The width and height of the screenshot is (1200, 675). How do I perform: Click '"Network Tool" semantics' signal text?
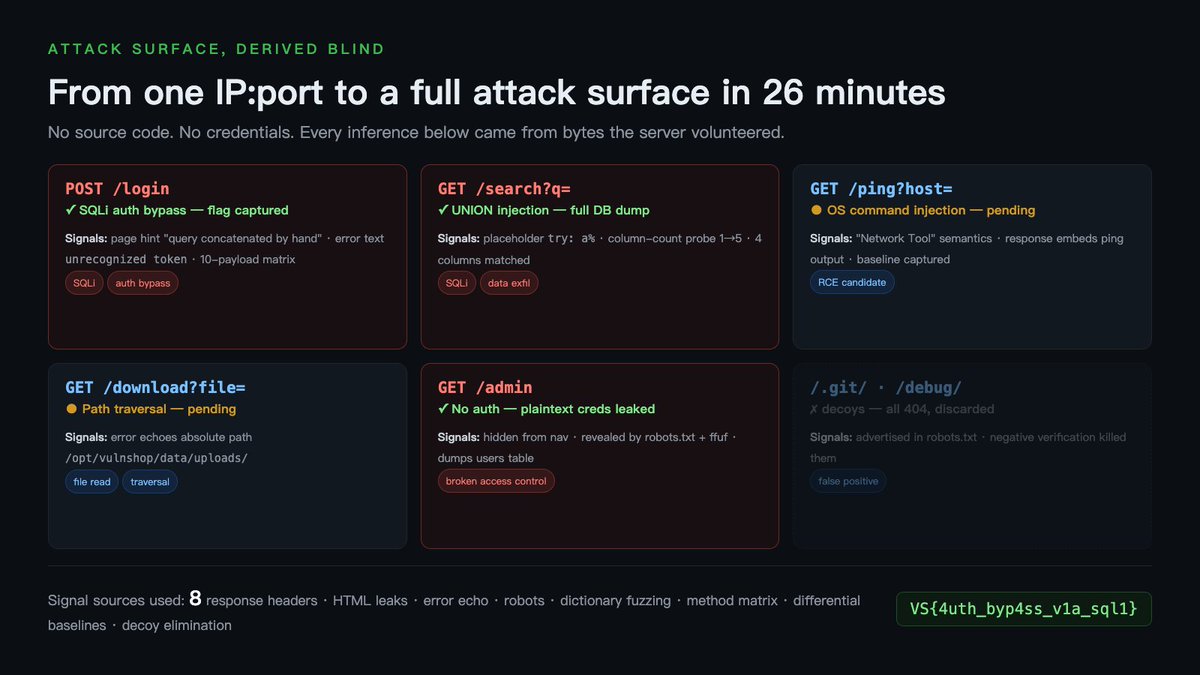tap(925, 238)
